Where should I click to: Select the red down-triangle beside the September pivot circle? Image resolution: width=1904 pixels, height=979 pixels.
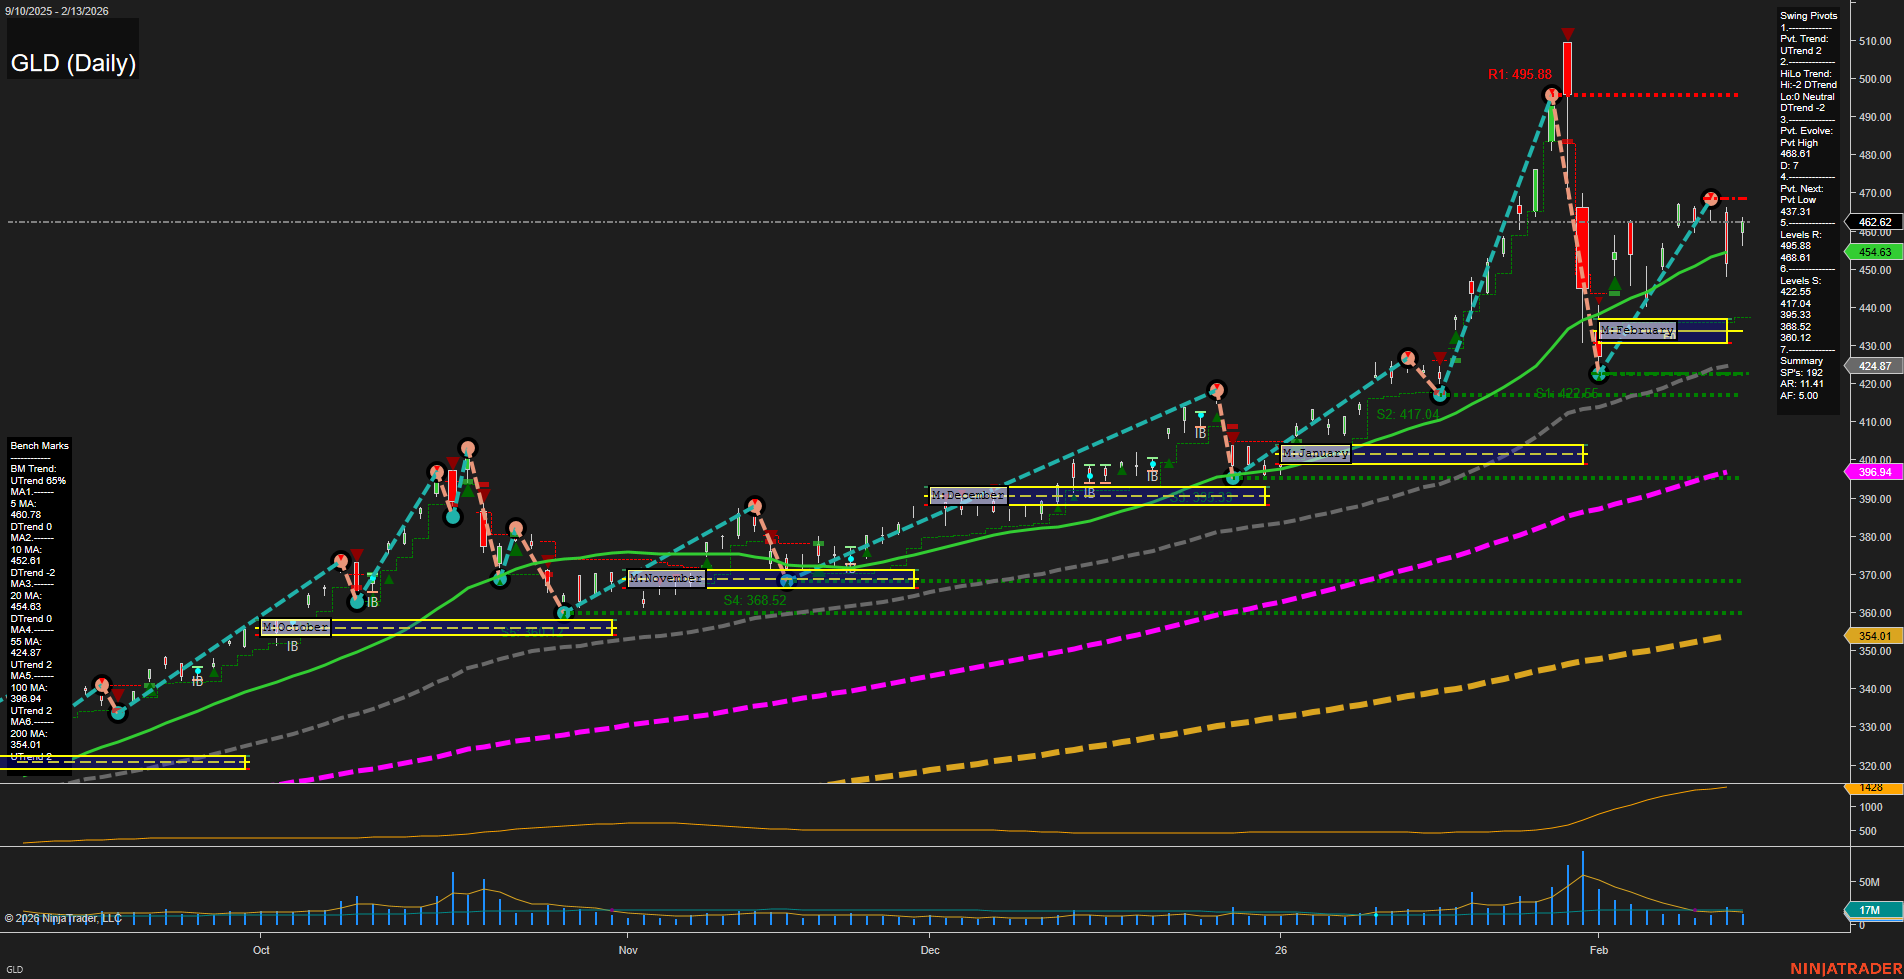[118, 693]
